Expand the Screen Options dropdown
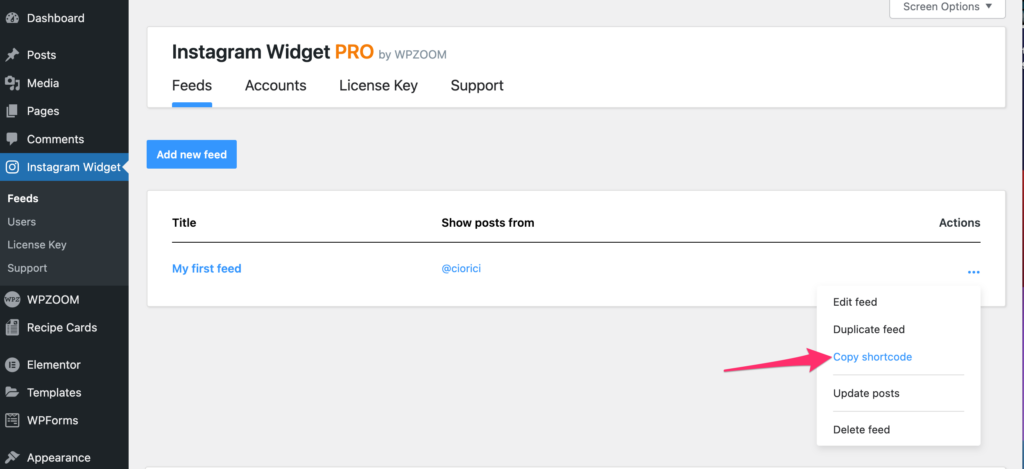Screen dimensions: 1024x469 [947, 7]
